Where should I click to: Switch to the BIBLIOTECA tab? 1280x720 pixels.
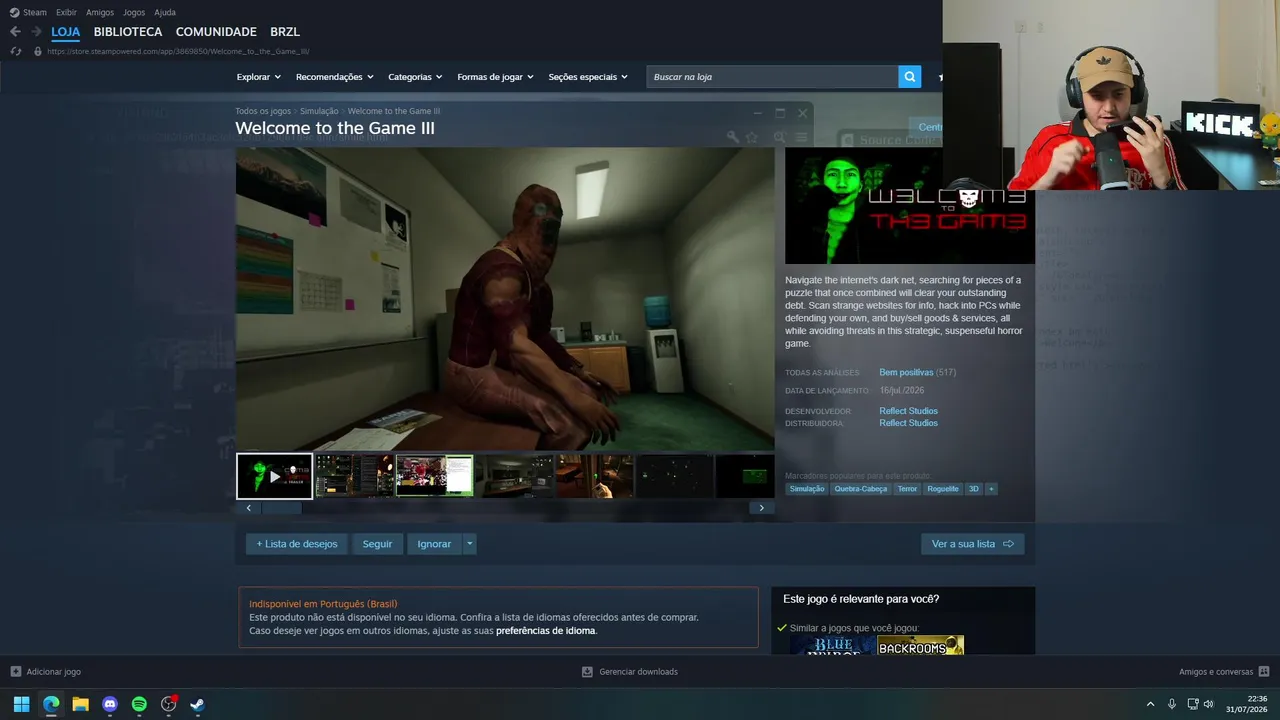click(128, 32)
